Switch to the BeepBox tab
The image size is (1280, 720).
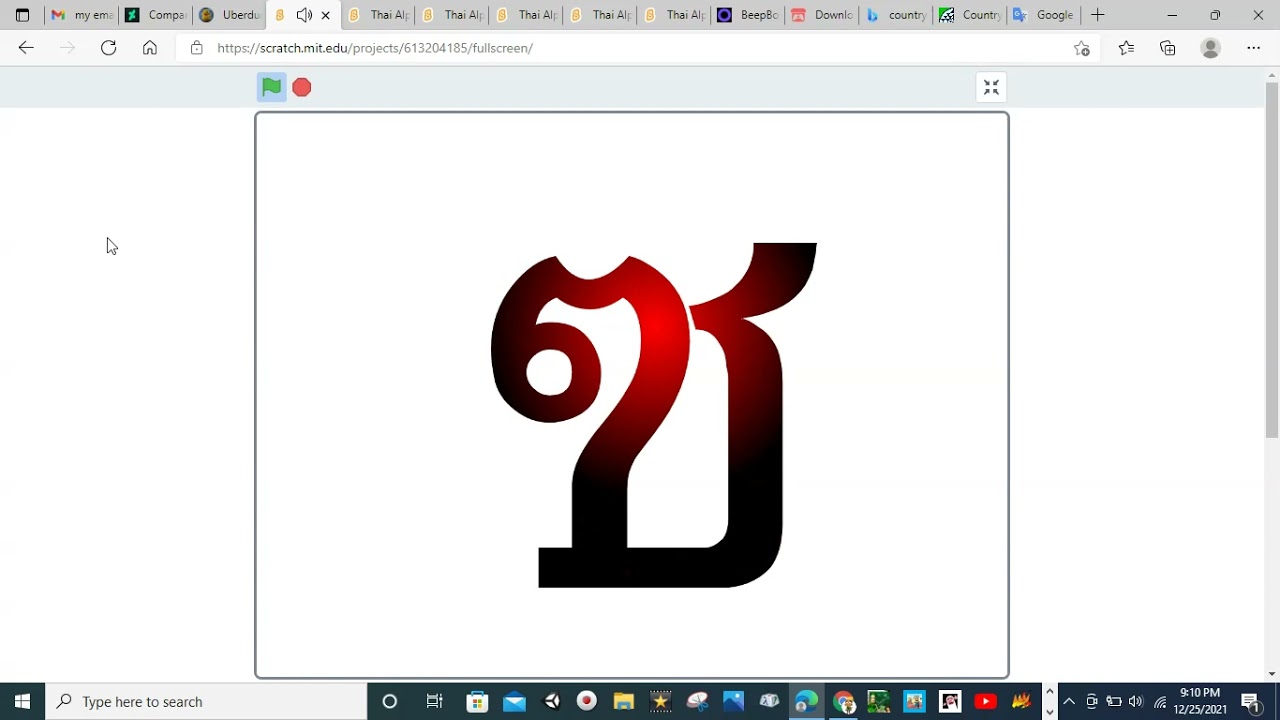coord(747,15)
